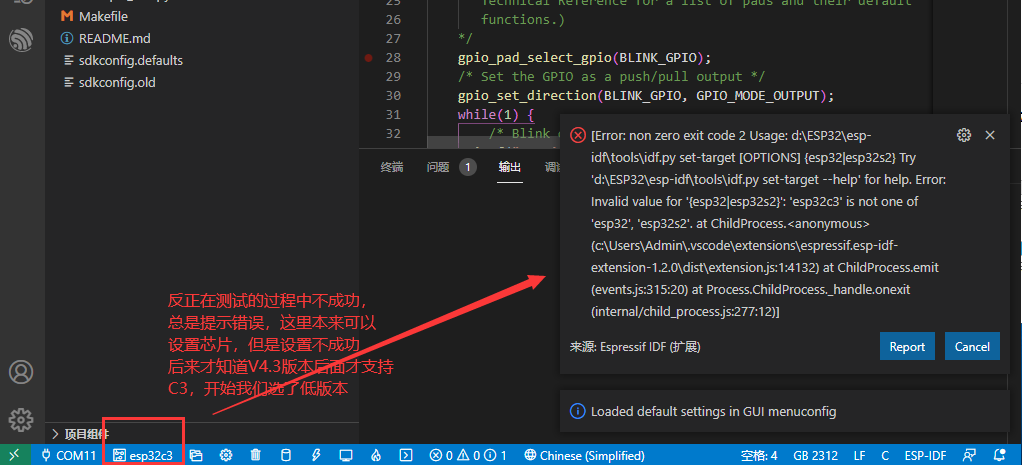Screen dimensions: 1022x465
Task: Open sdkconfig.old file
Action: click(x=117, y=83)
